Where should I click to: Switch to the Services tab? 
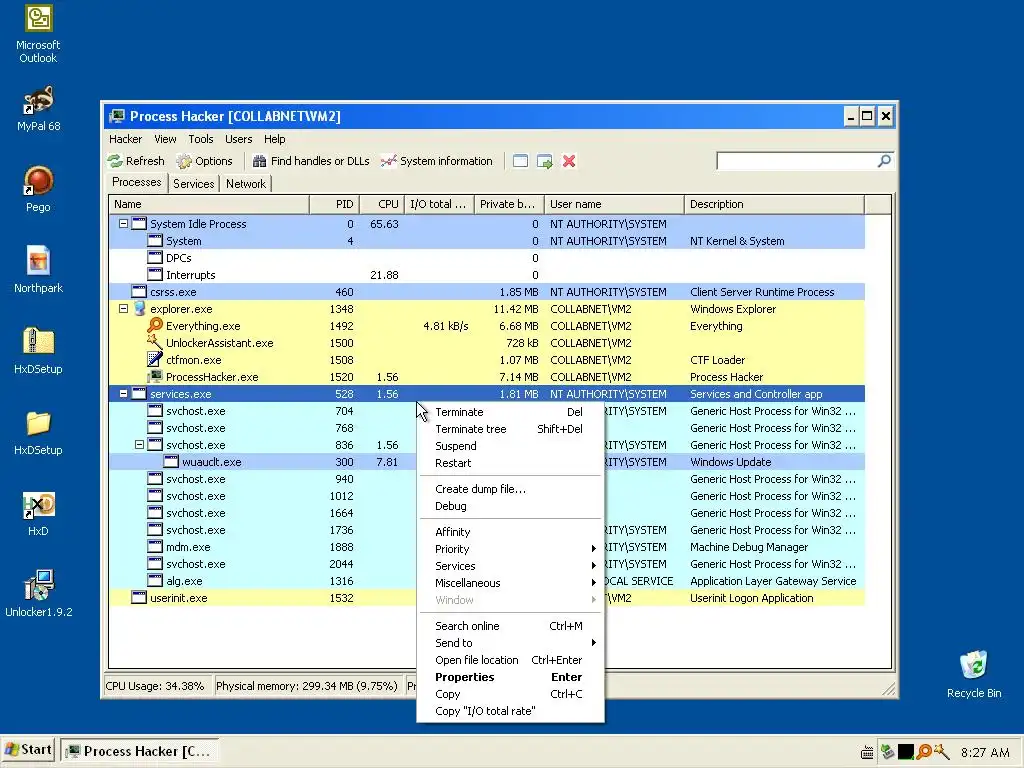(193, 184)
